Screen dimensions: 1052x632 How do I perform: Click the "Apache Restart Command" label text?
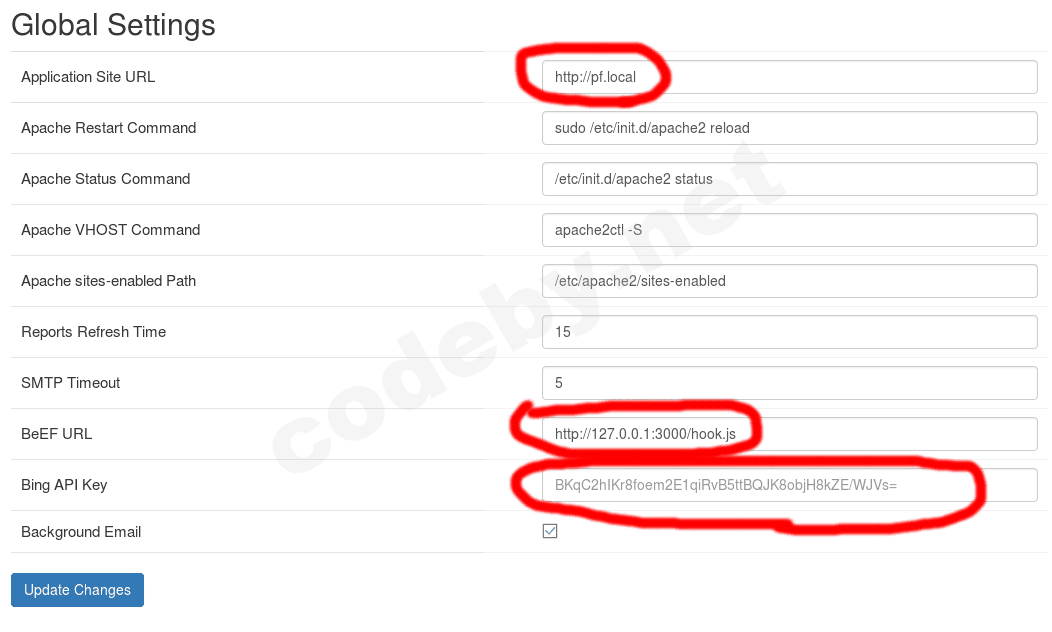tap(108, 128)
